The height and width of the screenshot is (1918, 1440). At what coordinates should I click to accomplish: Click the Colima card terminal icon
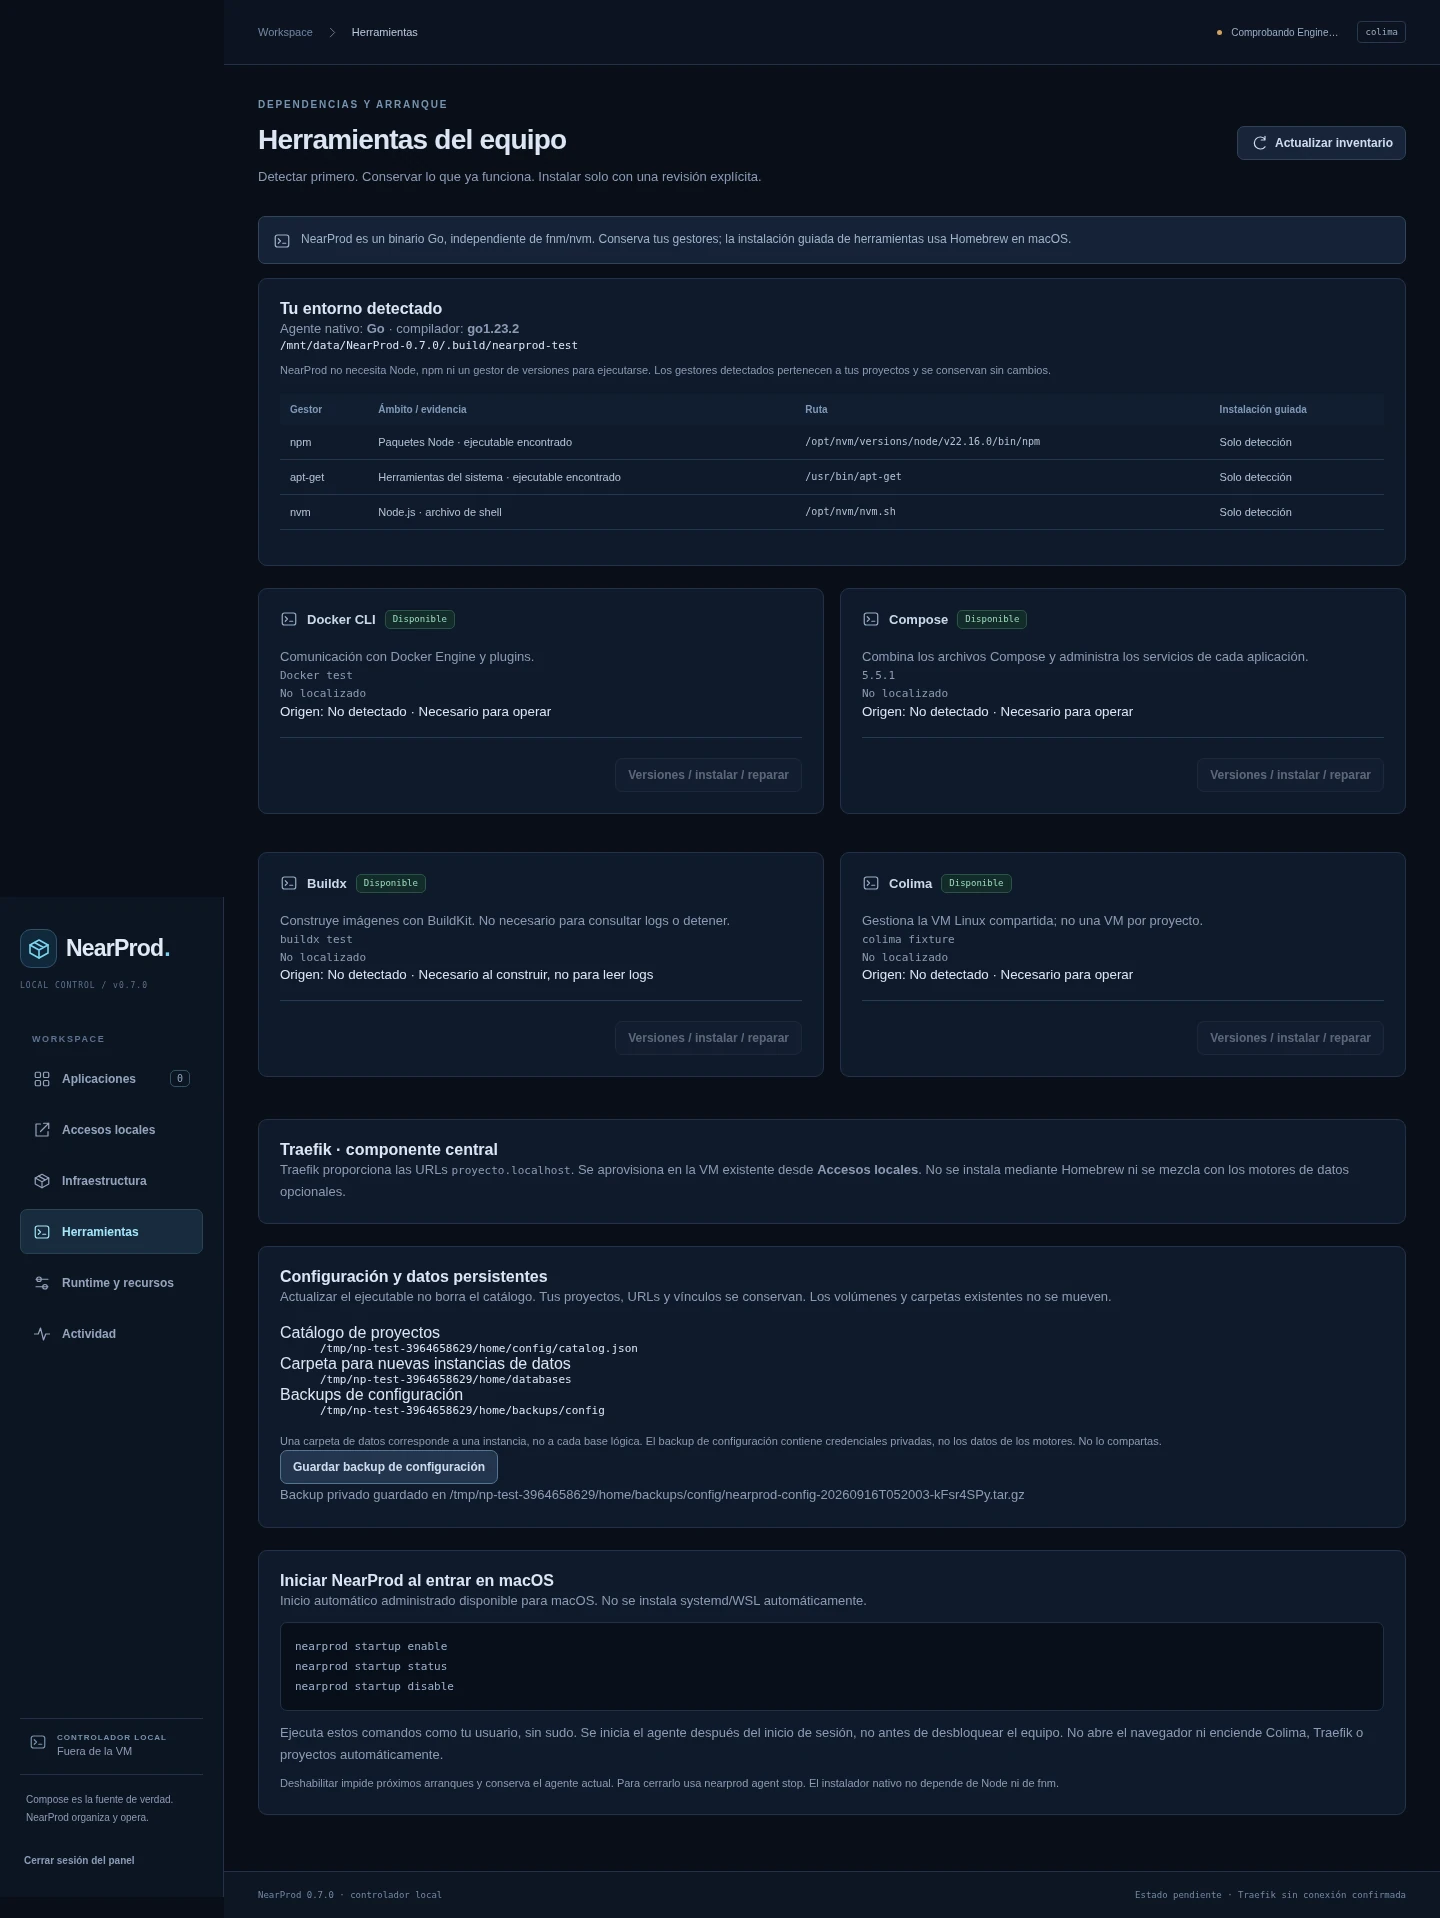pos(871,883)
